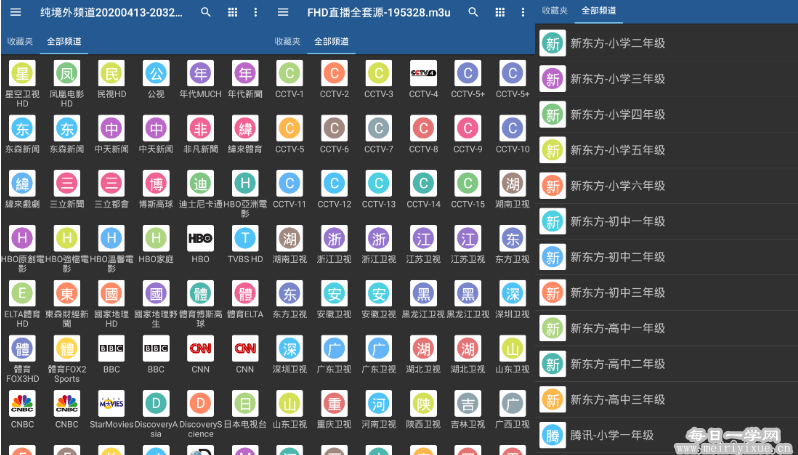Viewport: 798px width, 455px height.
Task: Open 新东方-小学二年级 list entry
Action: tap(666, 43)
